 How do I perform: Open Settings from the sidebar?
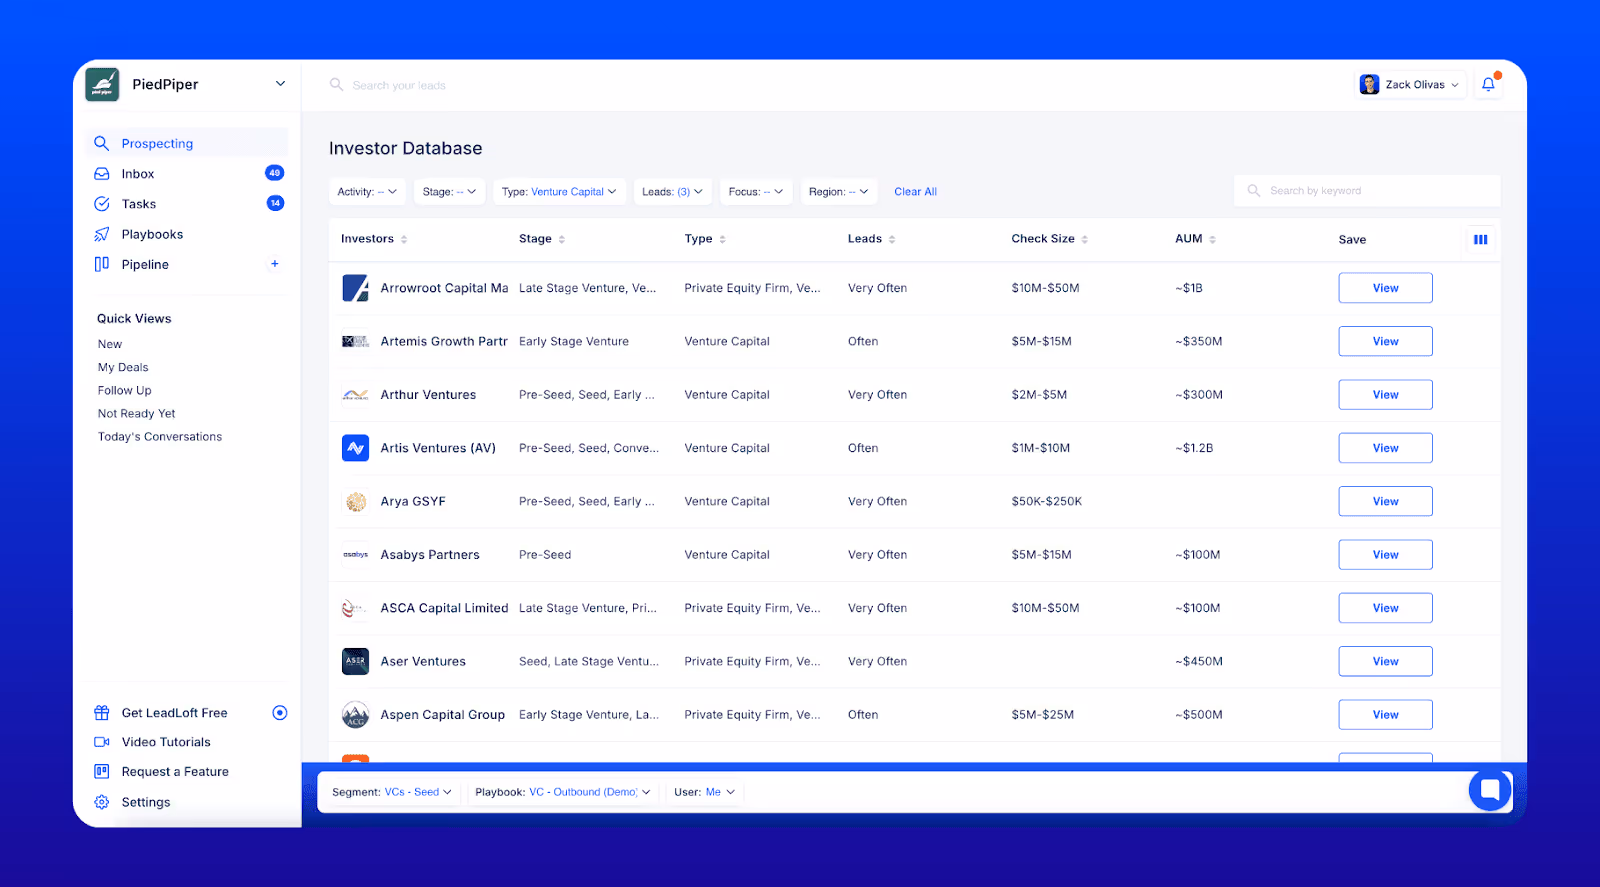pyautogui.click(x=146, y=802)
